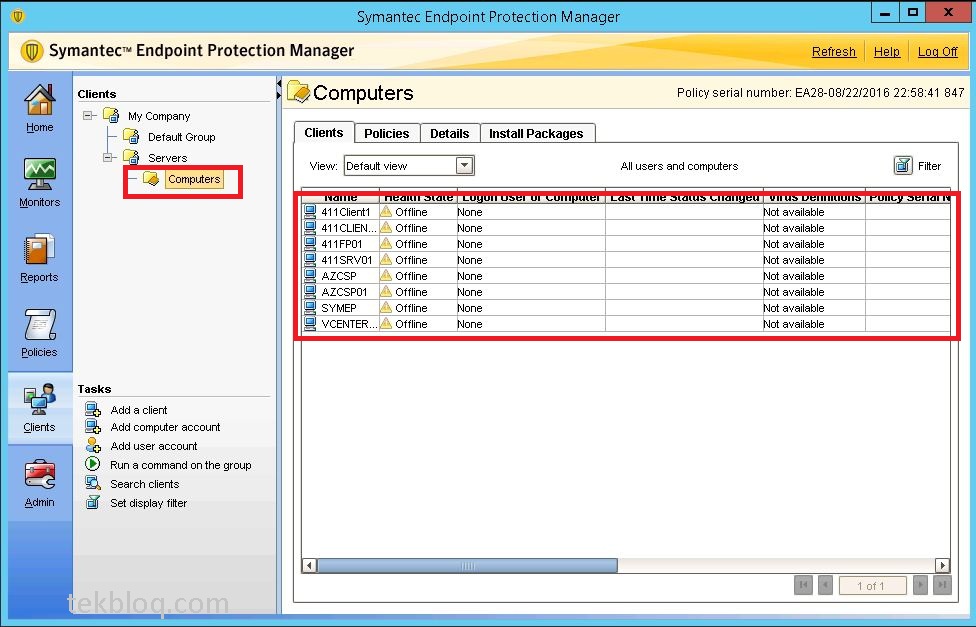Open the Reports section icon

pyautogui.click(x=40, y=250)
